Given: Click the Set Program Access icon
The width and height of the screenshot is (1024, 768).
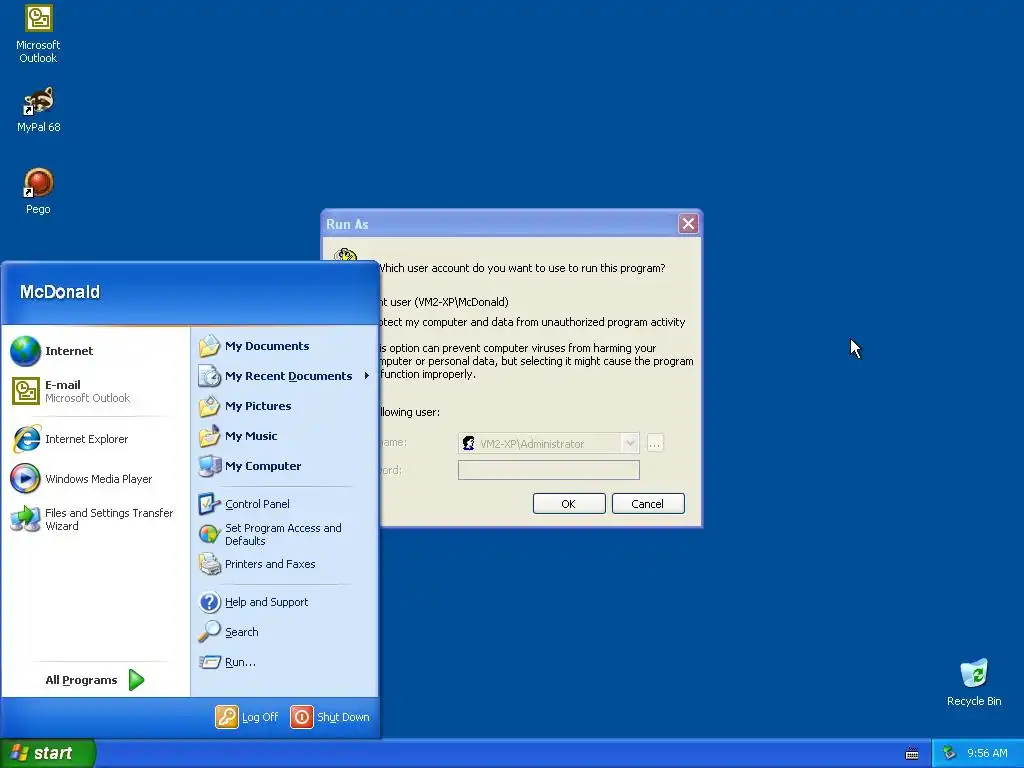Looking at the screenshot, I should pyautogui.click(x=210, y=534).
